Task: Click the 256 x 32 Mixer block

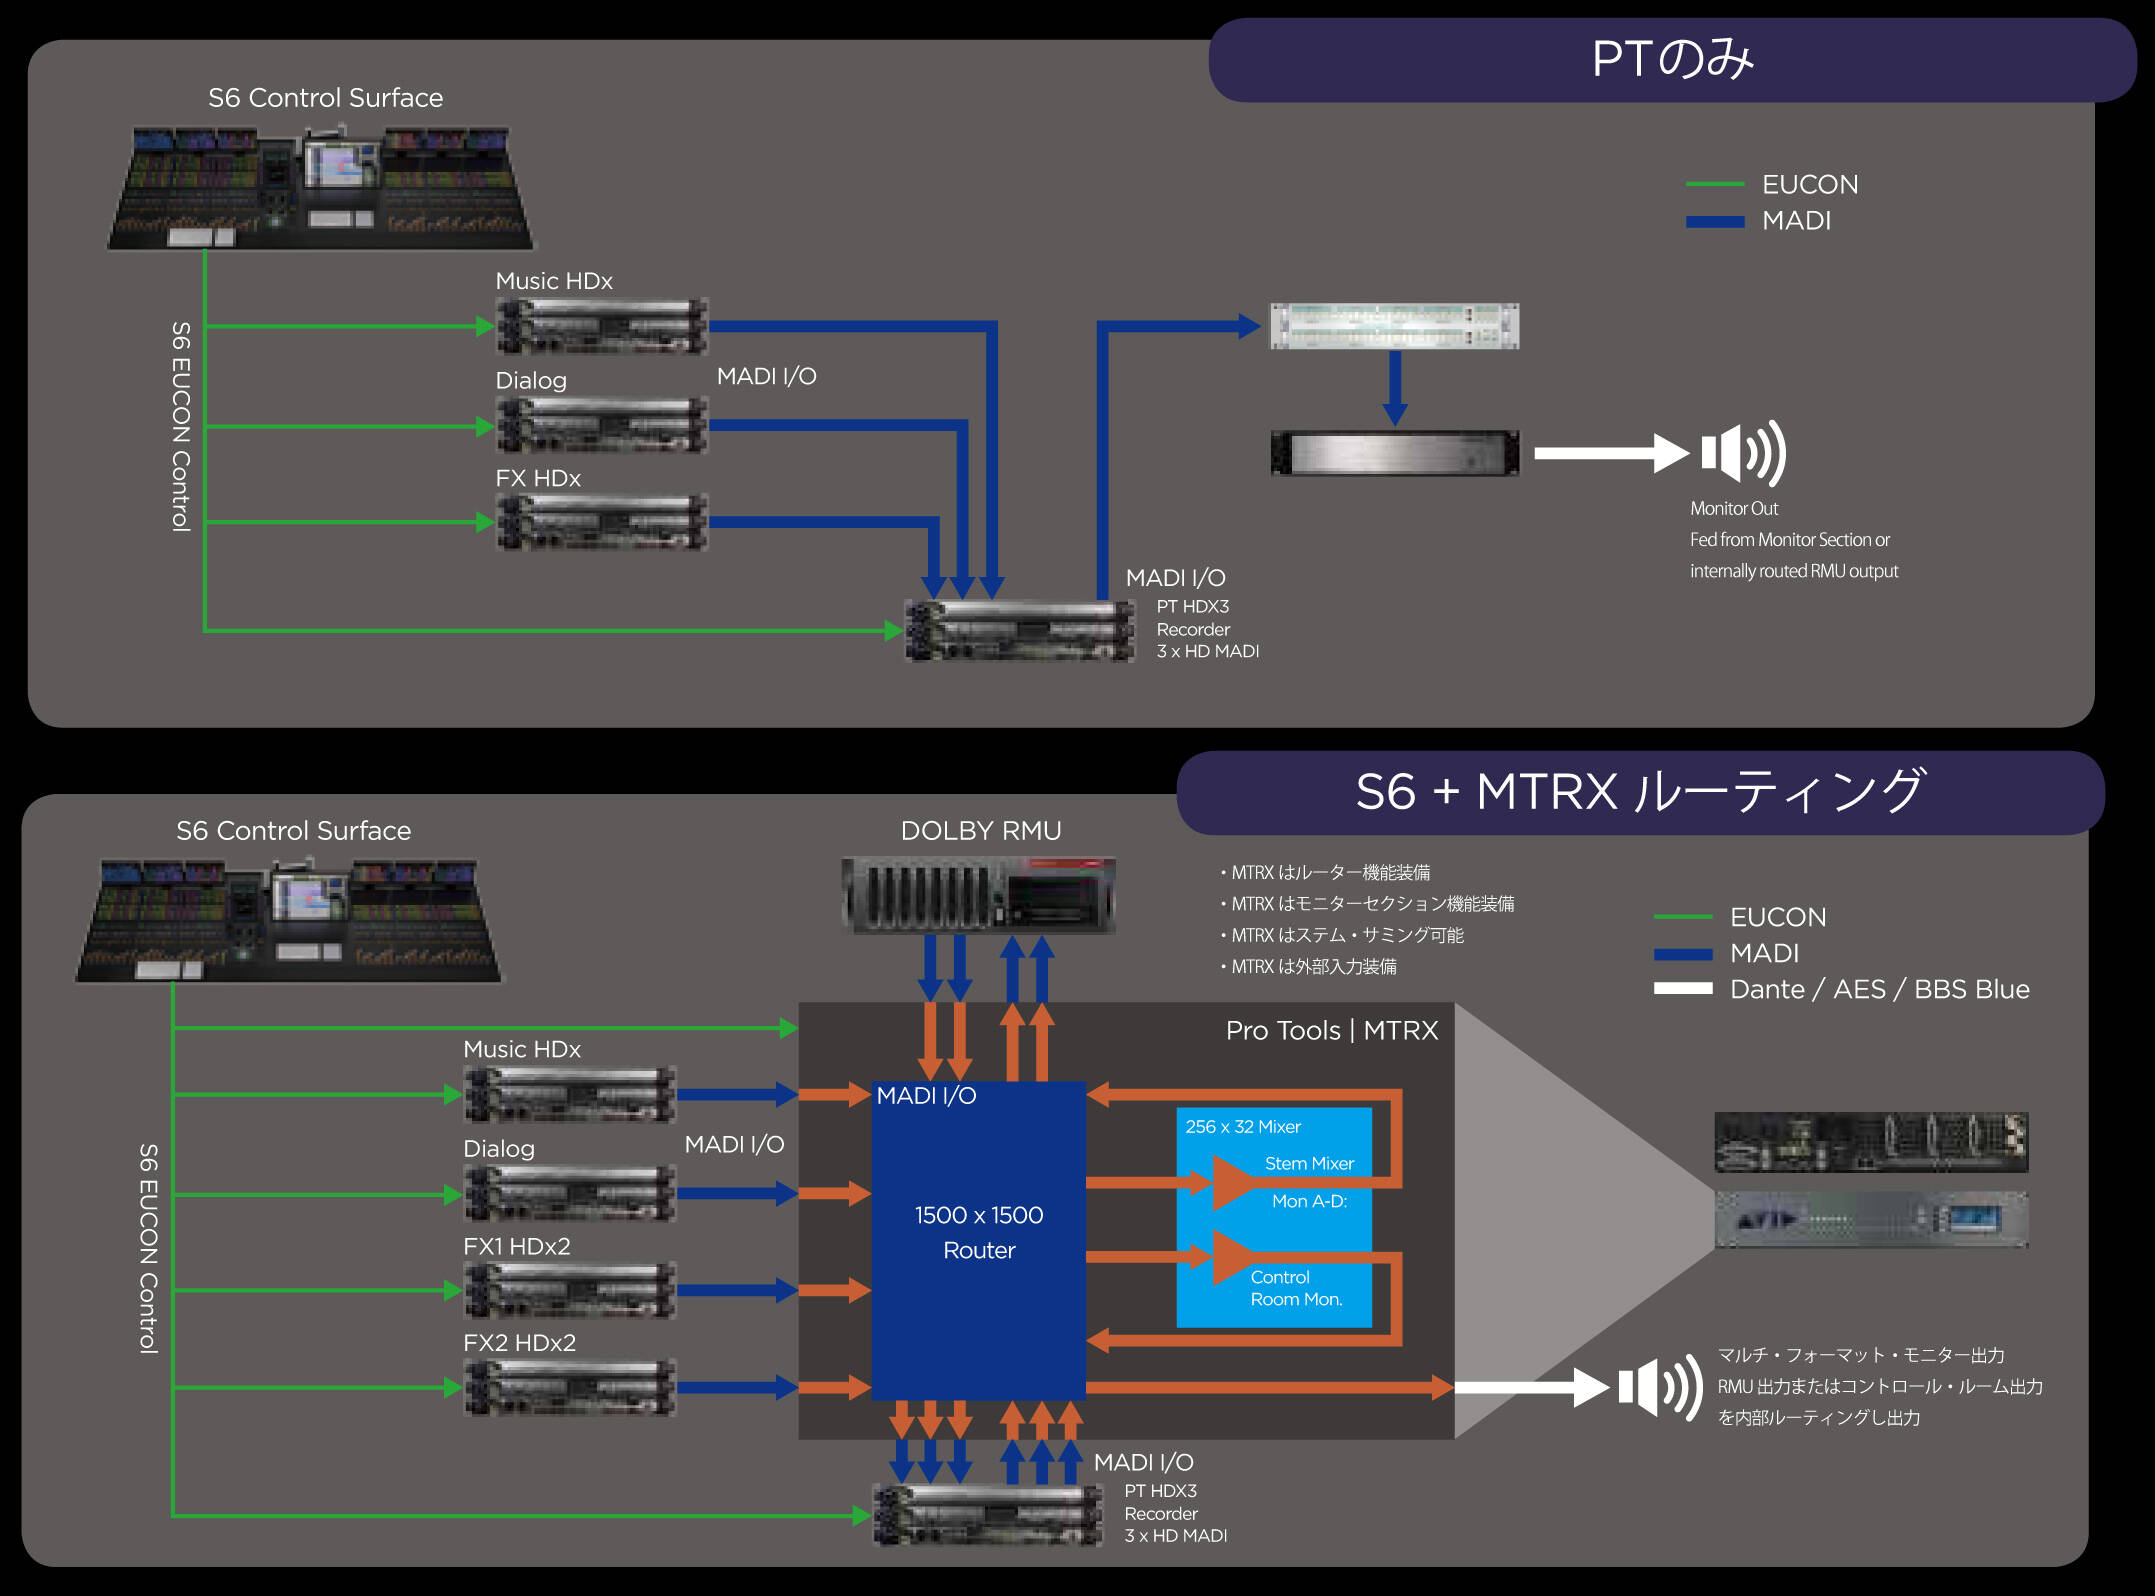Action: coord(1274,1217)
